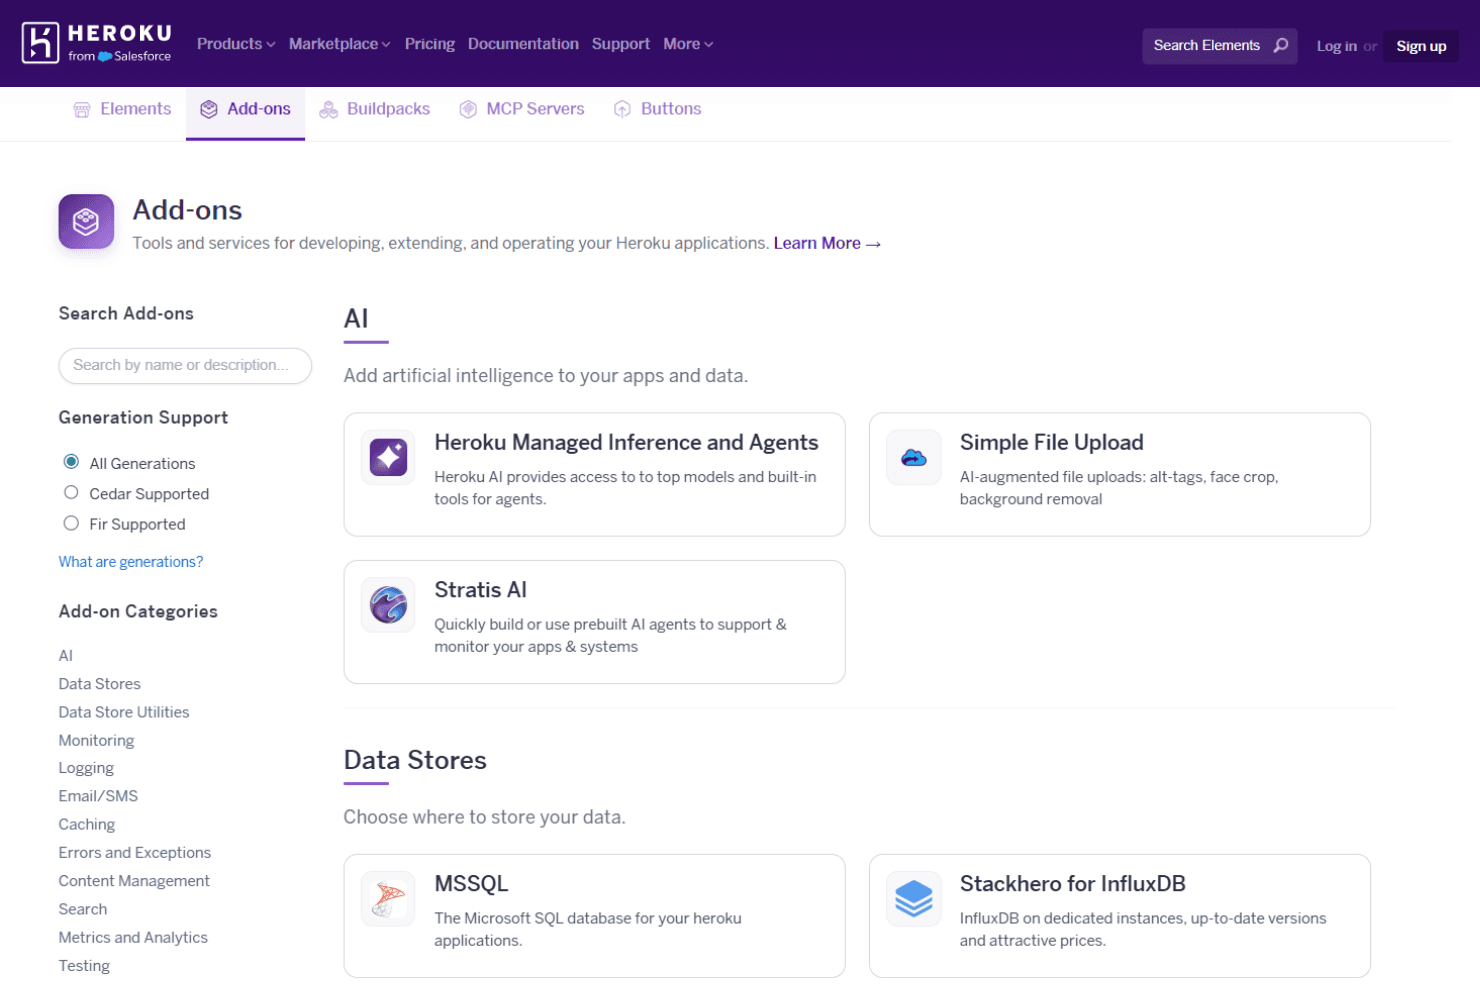Focus the Search by name or description field
Viewport: 1480px width, 987px height.
point(185,365)
